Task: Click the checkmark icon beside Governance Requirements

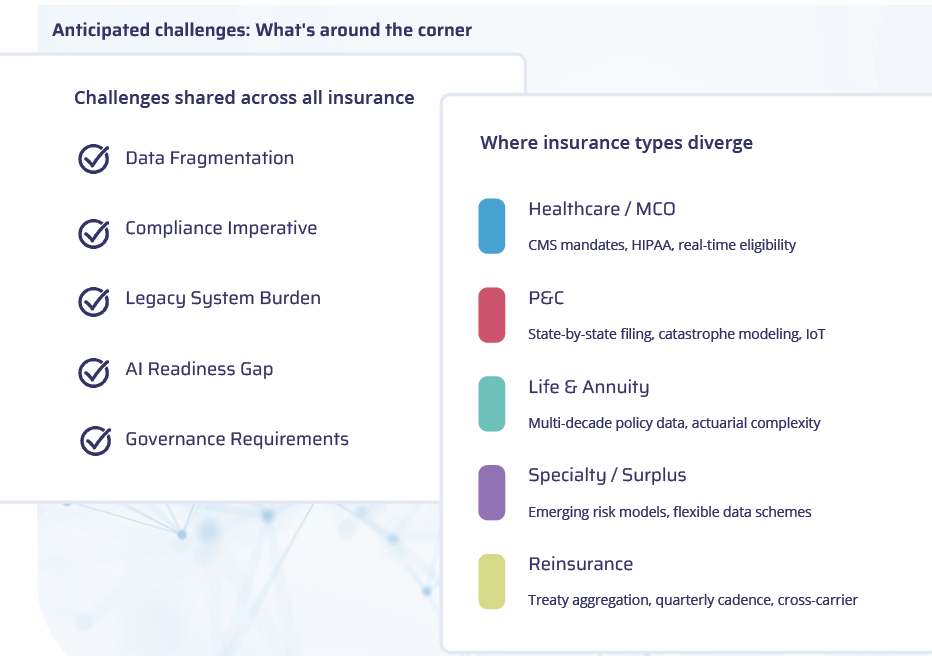Action: pyautogui.click(x=95, y=440)
